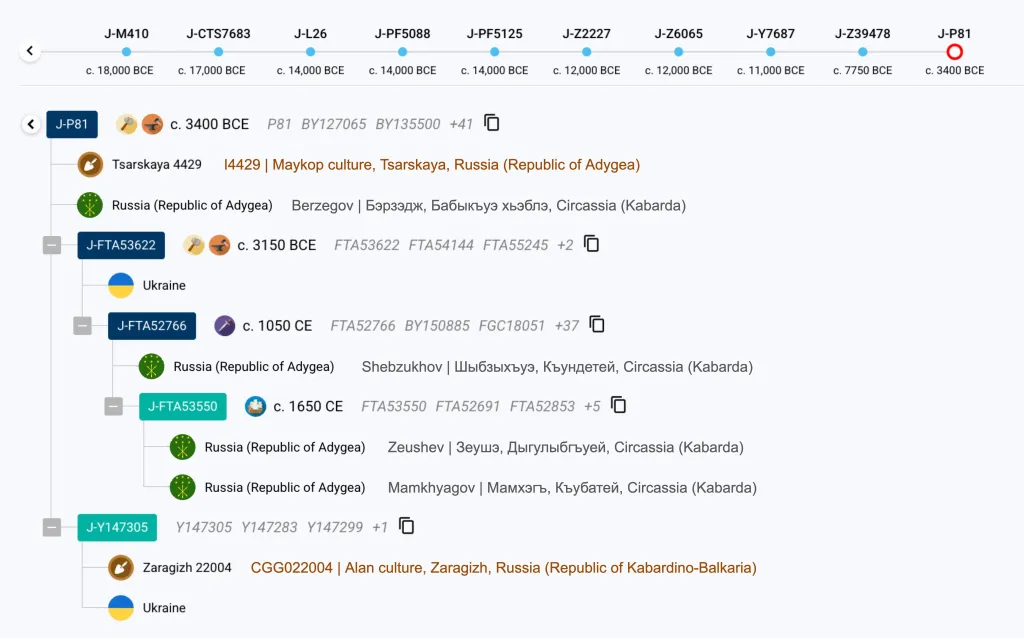Click the Tsarskaya 4429 ancient sample shovel icon
Screen dimensions: 1024x638
coord(91,164)
